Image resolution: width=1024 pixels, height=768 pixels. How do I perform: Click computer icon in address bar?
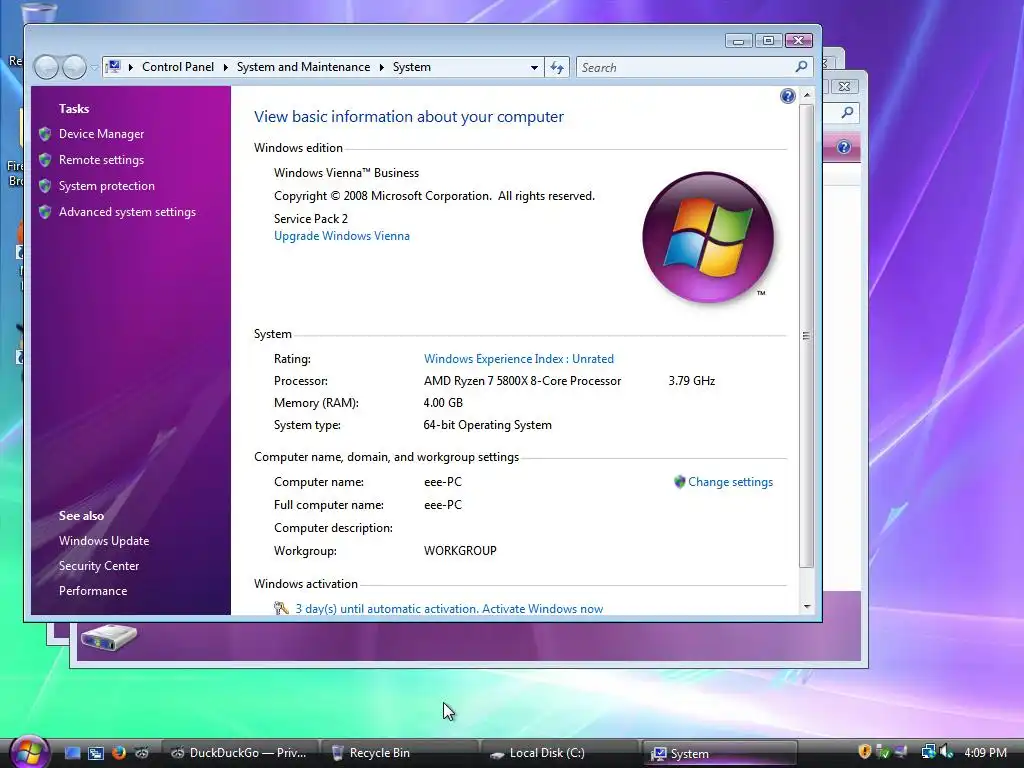tap(114, 67)
